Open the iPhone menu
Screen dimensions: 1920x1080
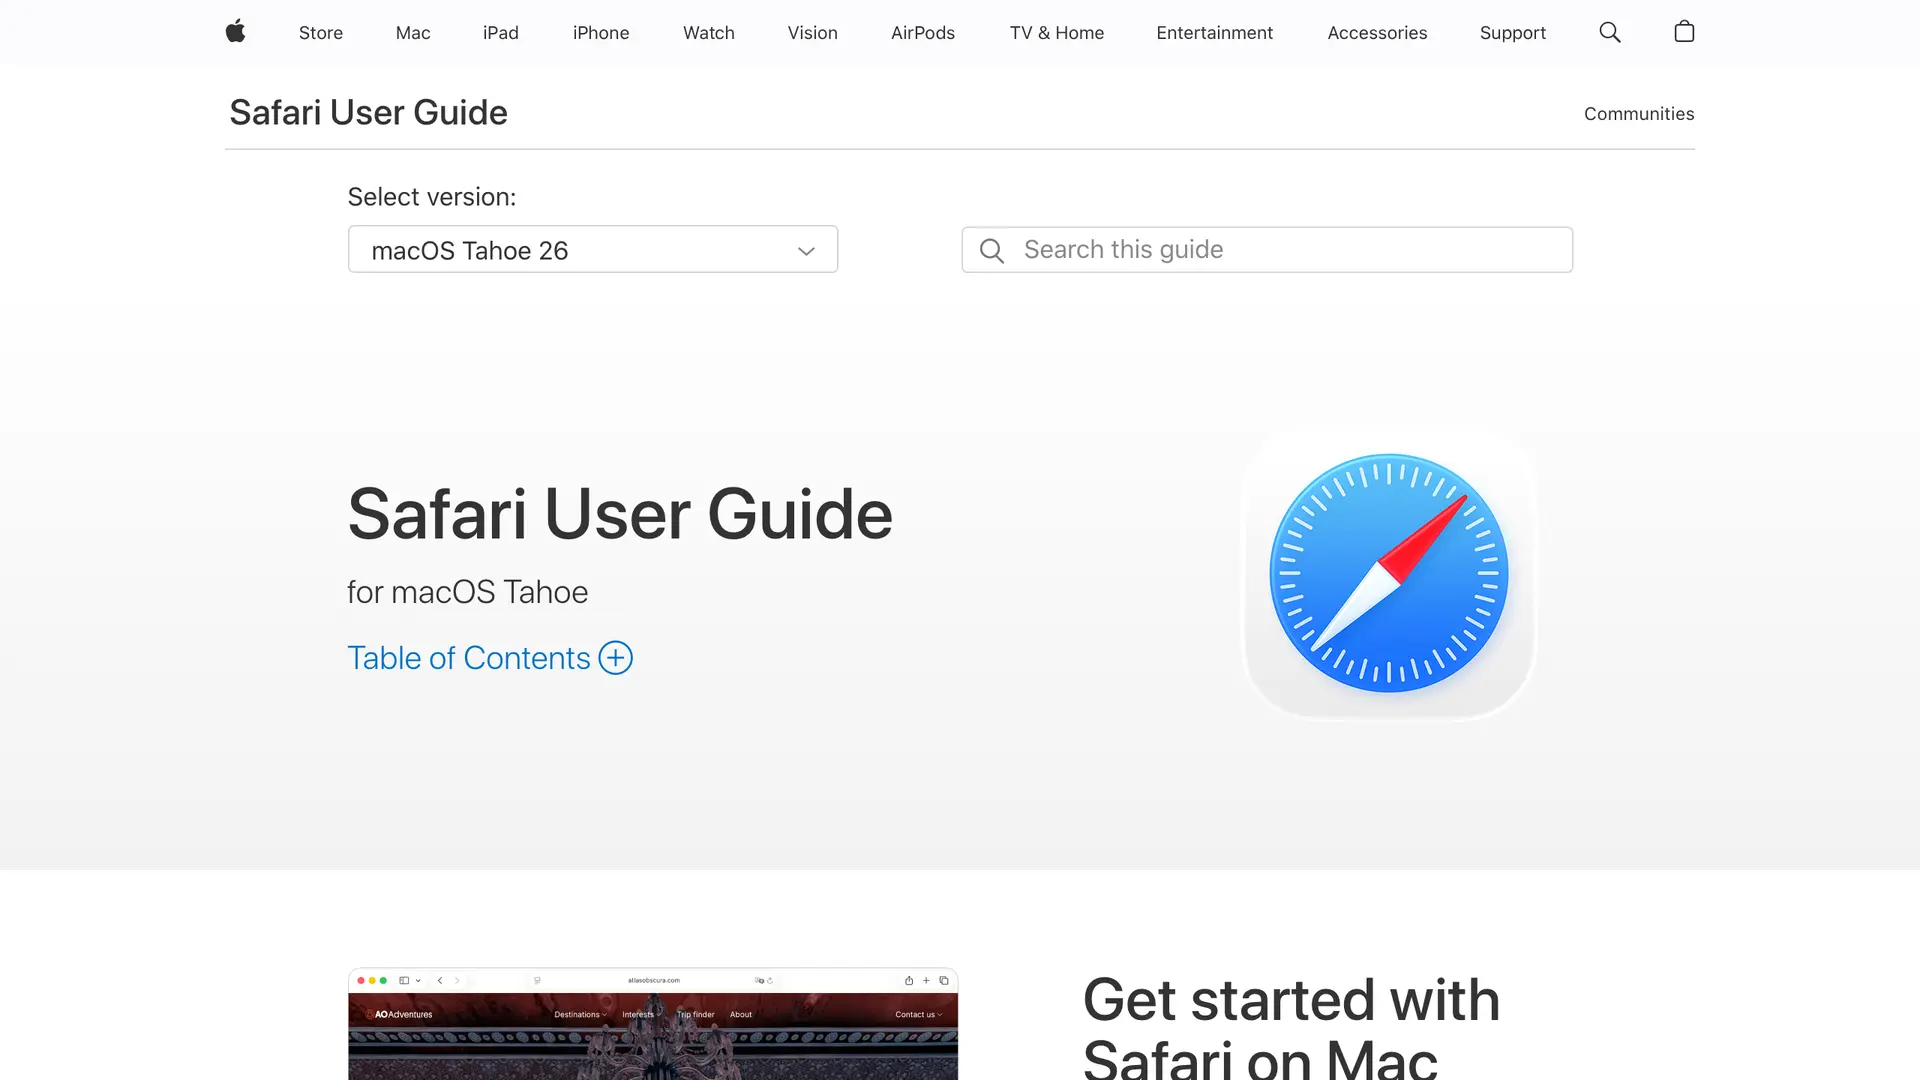point(601,33)
